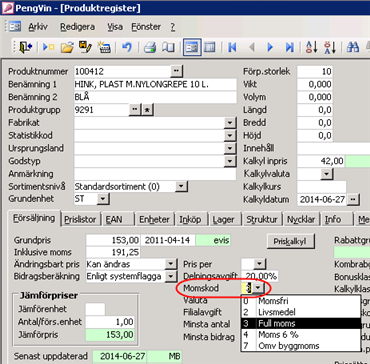Open the Sortimentsnivå dropdown
Screen dimensions: 370x364
[181, 186]
